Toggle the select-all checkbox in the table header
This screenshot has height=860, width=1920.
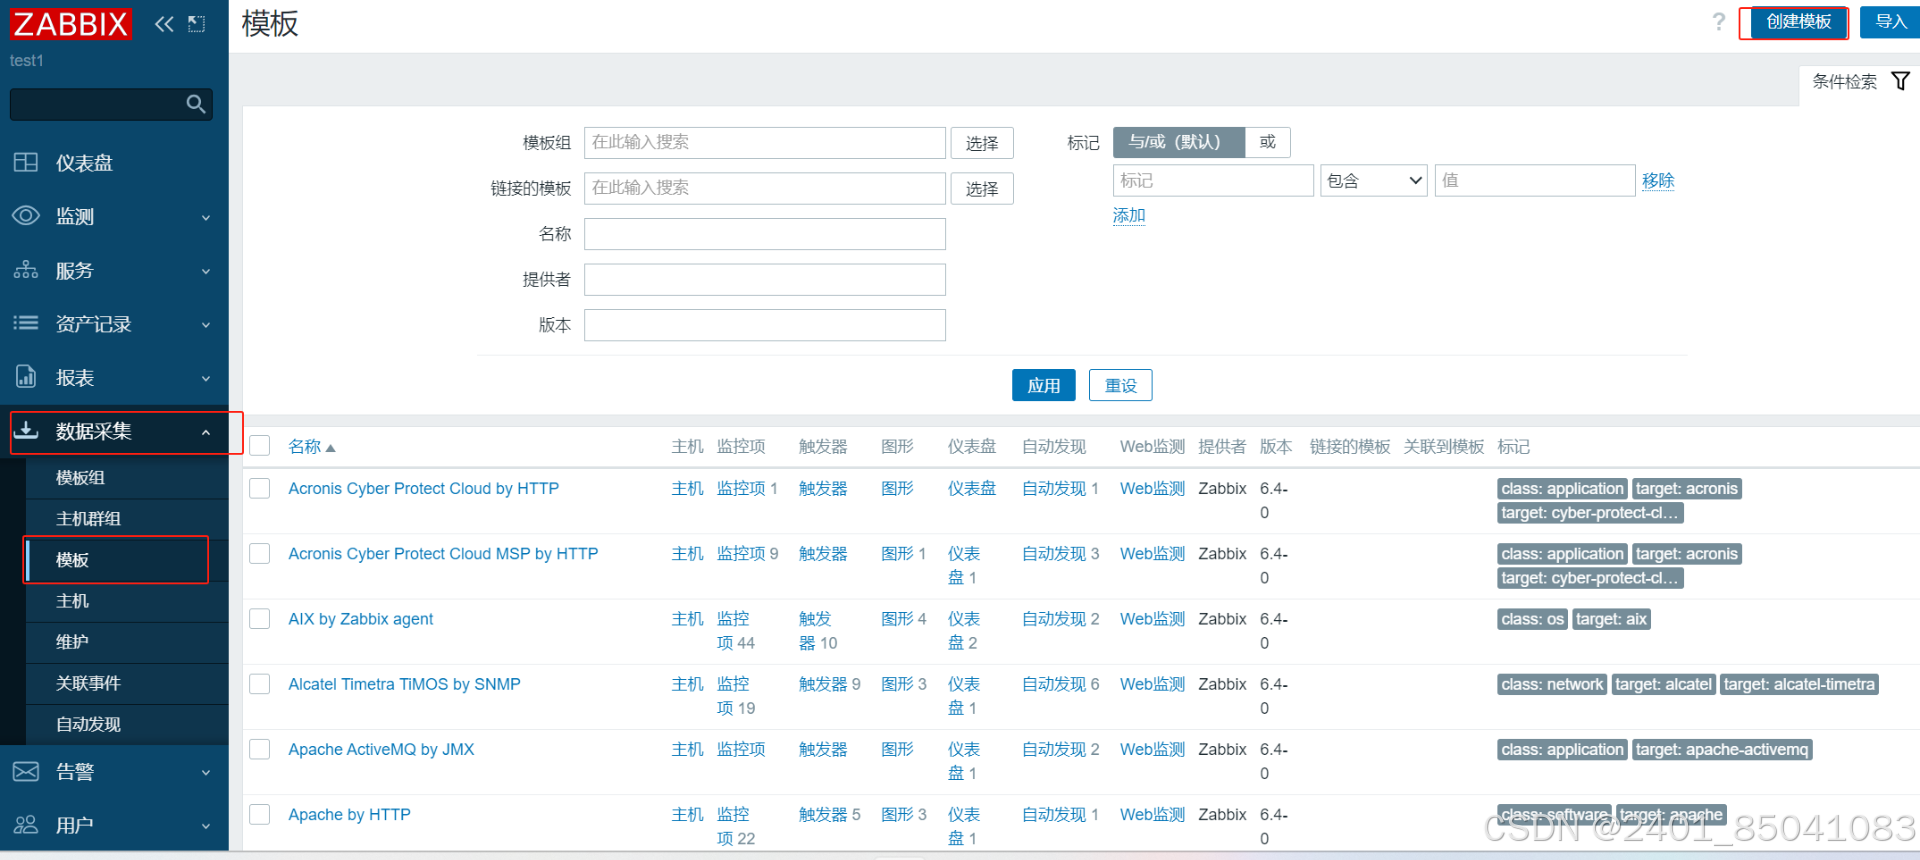260,446
